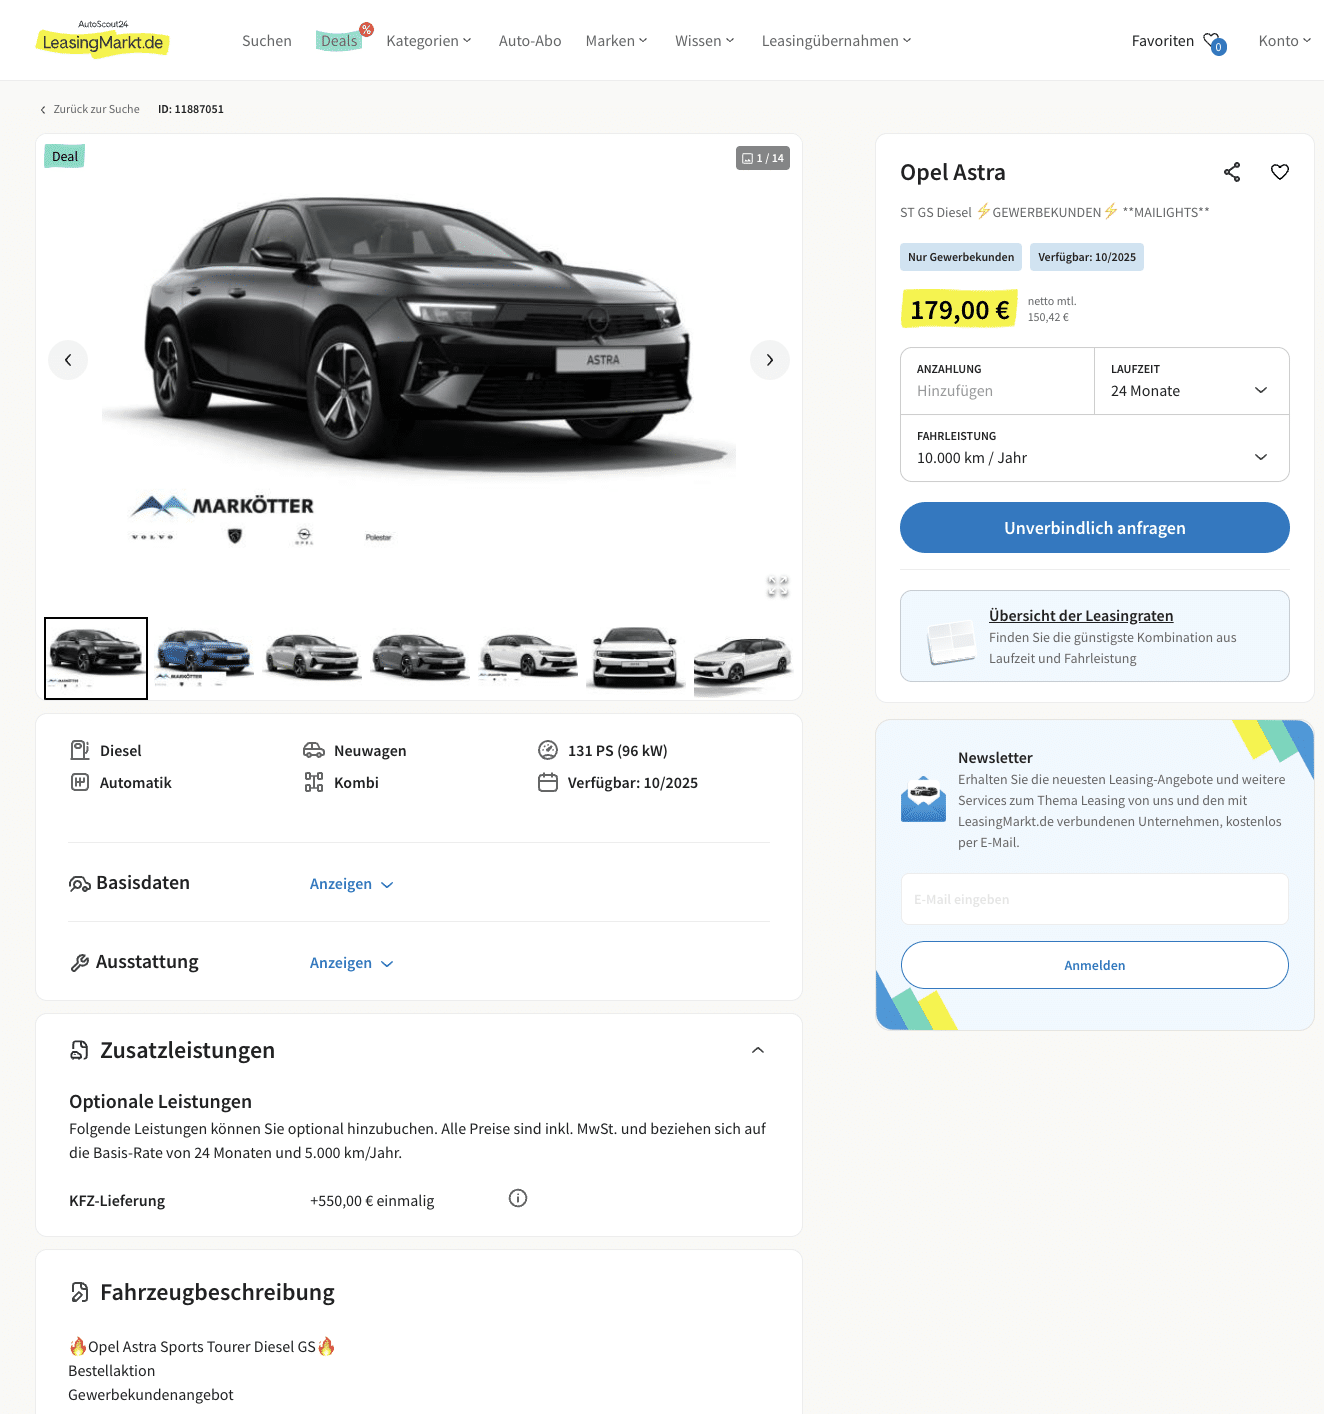Open the Laufzeit 24 Monate dropdown

click(x=1192, y=381)
